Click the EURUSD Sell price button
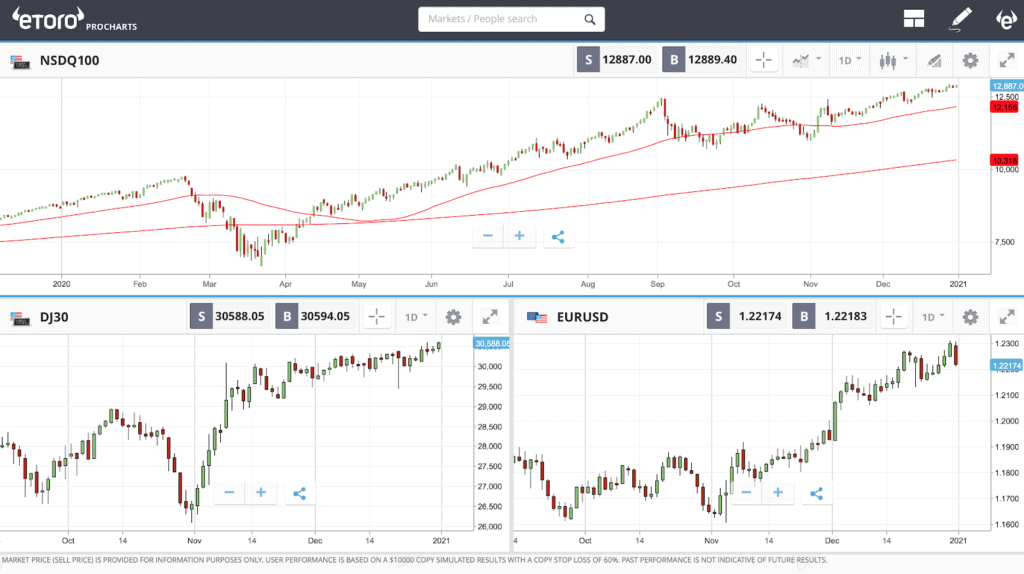 [746, 317]
